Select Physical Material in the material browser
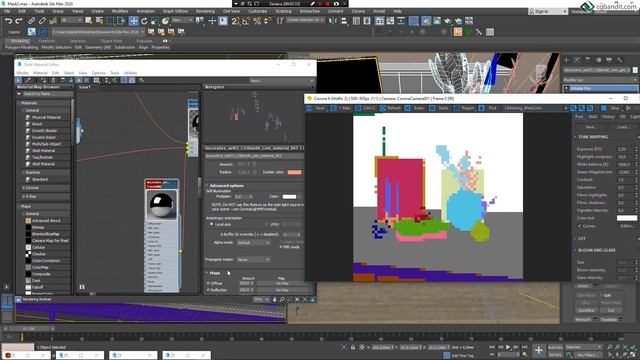640x360 pixels. (x=46, y=117)
